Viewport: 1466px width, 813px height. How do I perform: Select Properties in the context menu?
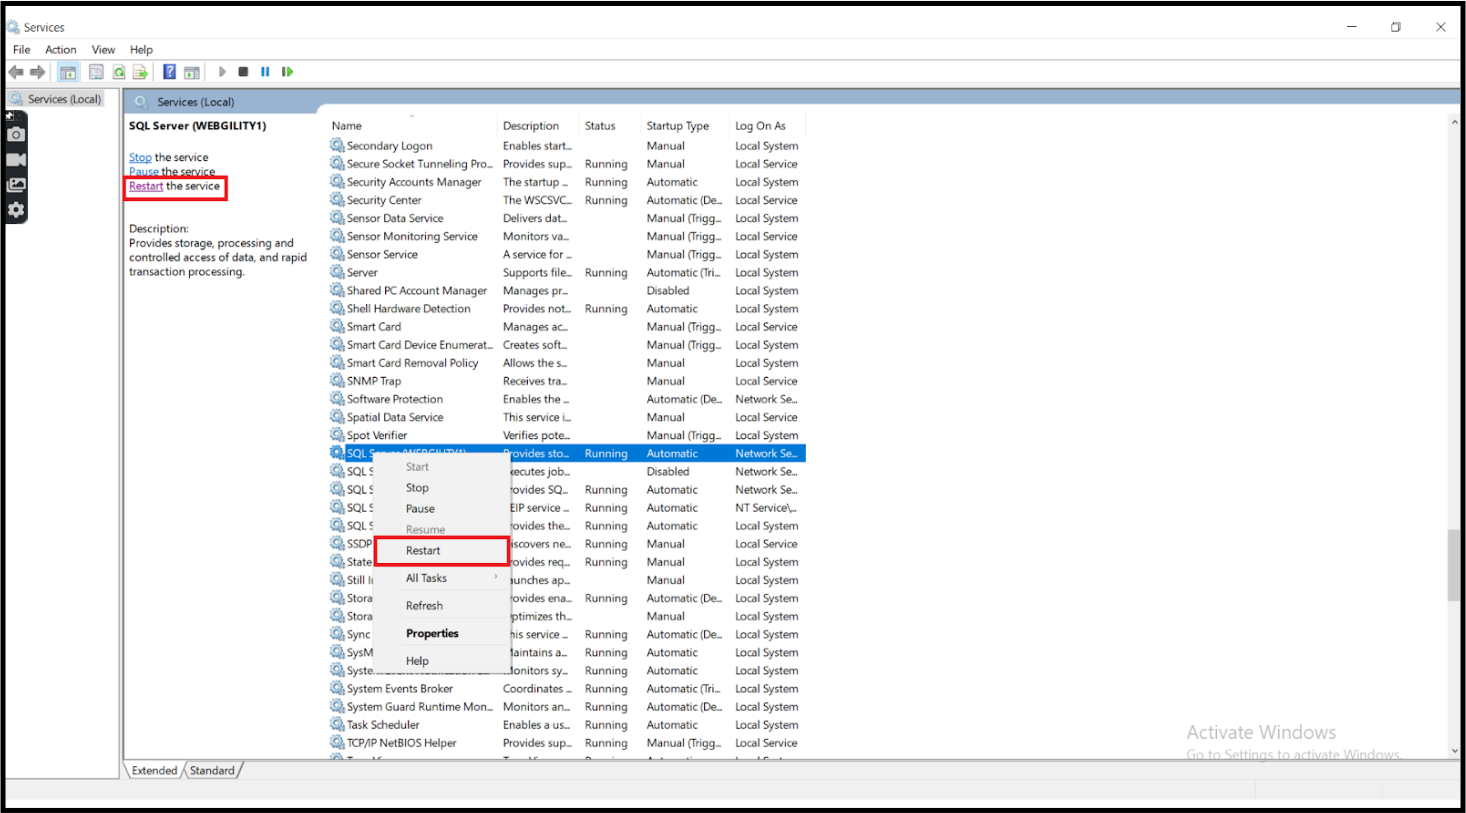[x=432, y=634]
